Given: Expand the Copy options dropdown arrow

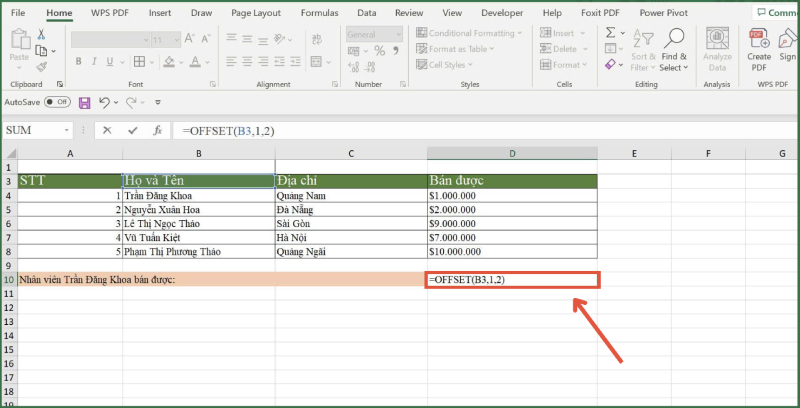Looking at the screenshot, I should click(x=53, y=50).
